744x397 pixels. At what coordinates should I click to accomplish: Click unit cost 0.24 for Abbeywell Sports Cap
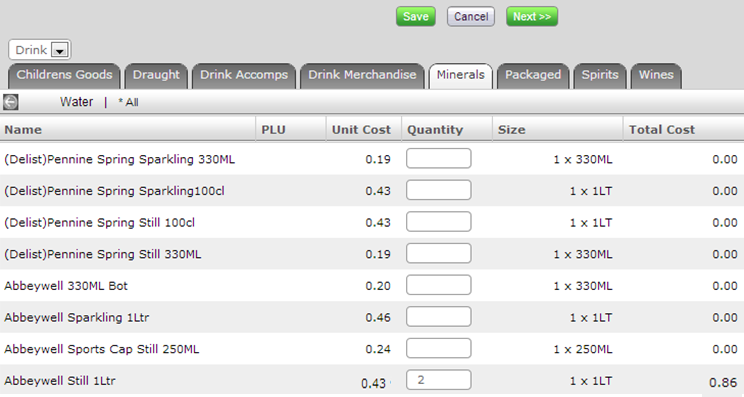[x=378, y=350]
